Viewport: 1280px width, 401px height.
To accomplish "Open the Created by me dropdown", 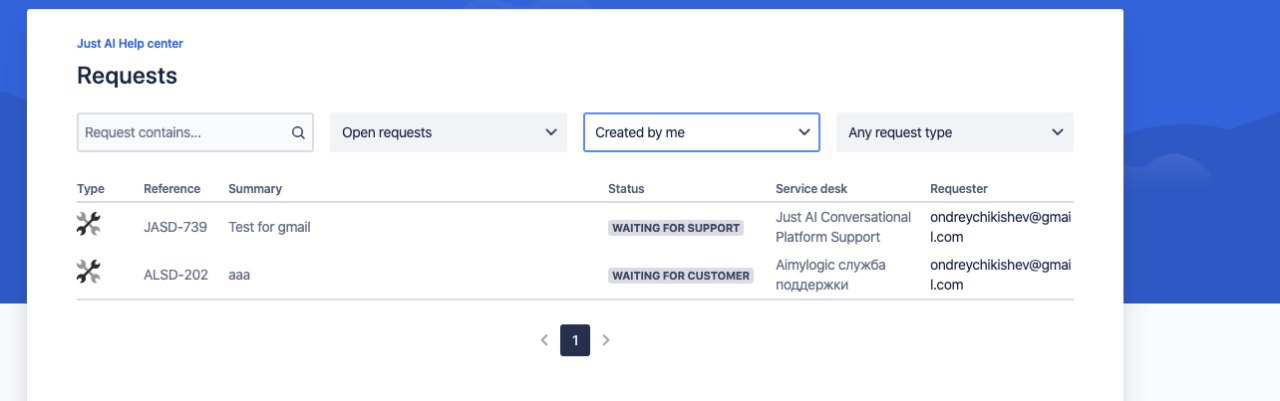I will coord(701,132).
